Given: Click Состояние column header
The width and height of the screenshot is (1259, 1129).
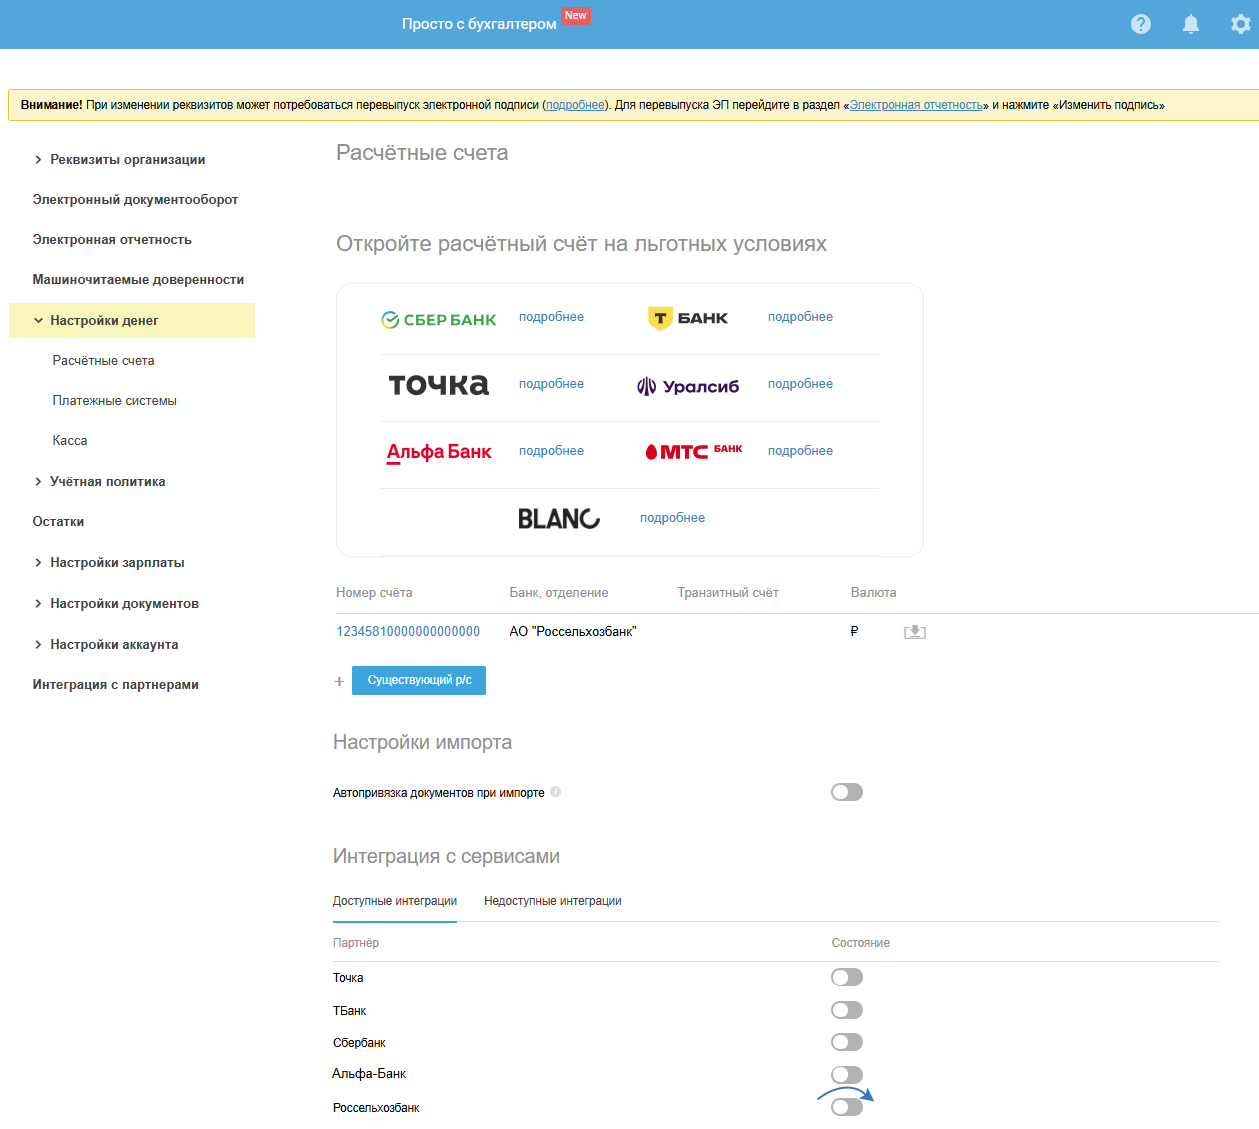Looking at the screenshot, I should (x=861, y=943).
